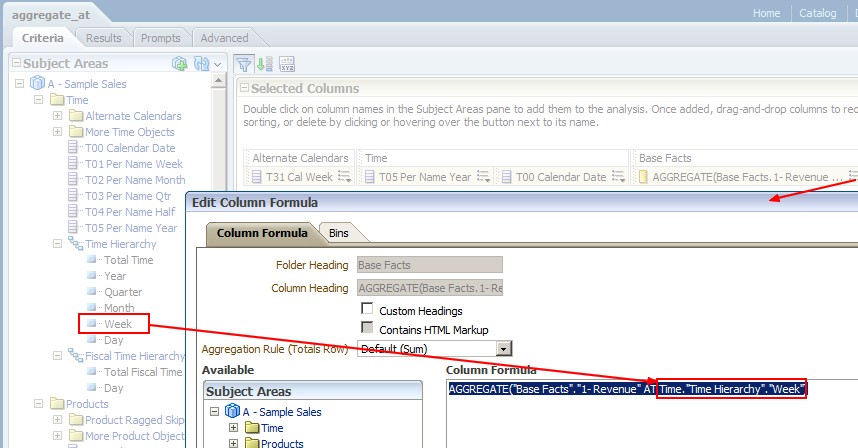Click the T00 Calendar Date column icon in tree

[72, 147]
